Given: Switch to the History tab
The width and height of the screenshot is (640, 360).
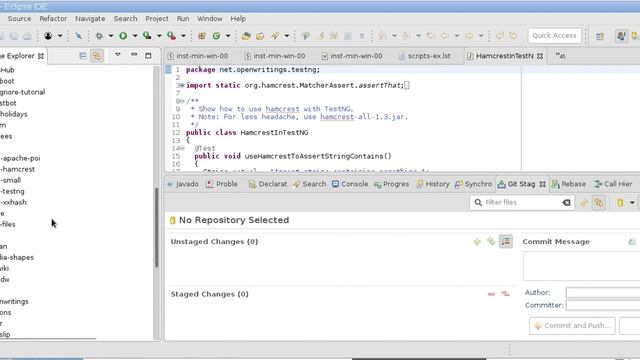Looking at the screenshot, I should click(433, 184).
